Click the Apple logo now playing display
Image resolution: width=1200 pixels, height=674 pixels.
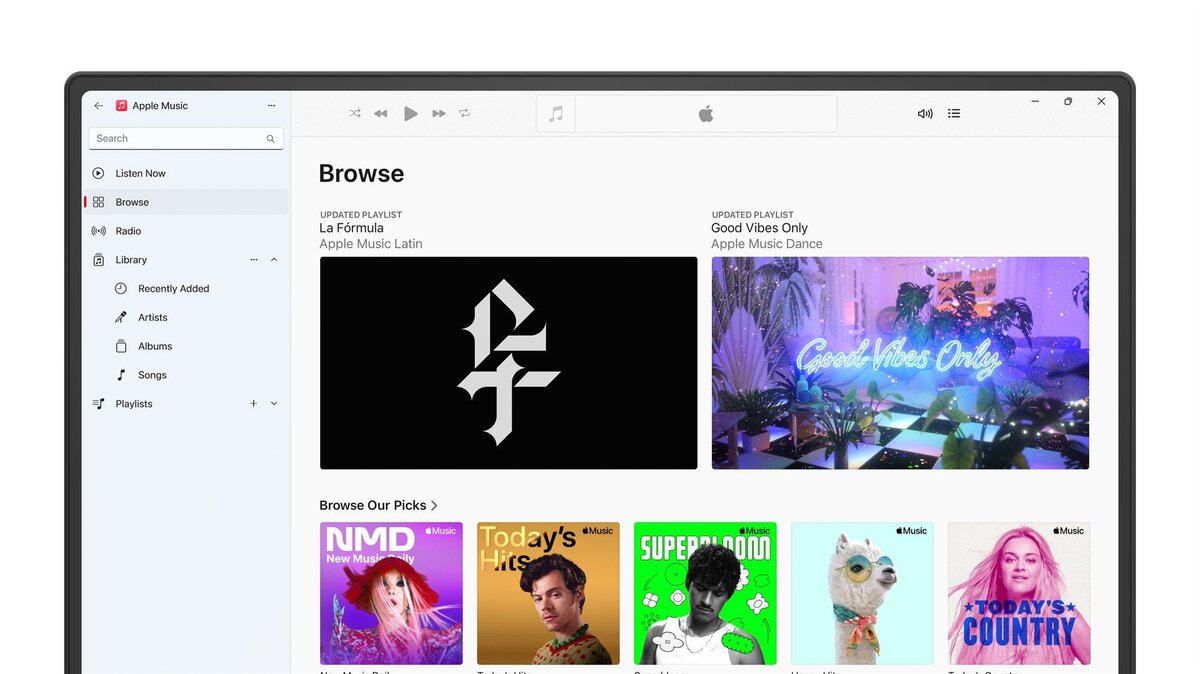tap(706, 114)
